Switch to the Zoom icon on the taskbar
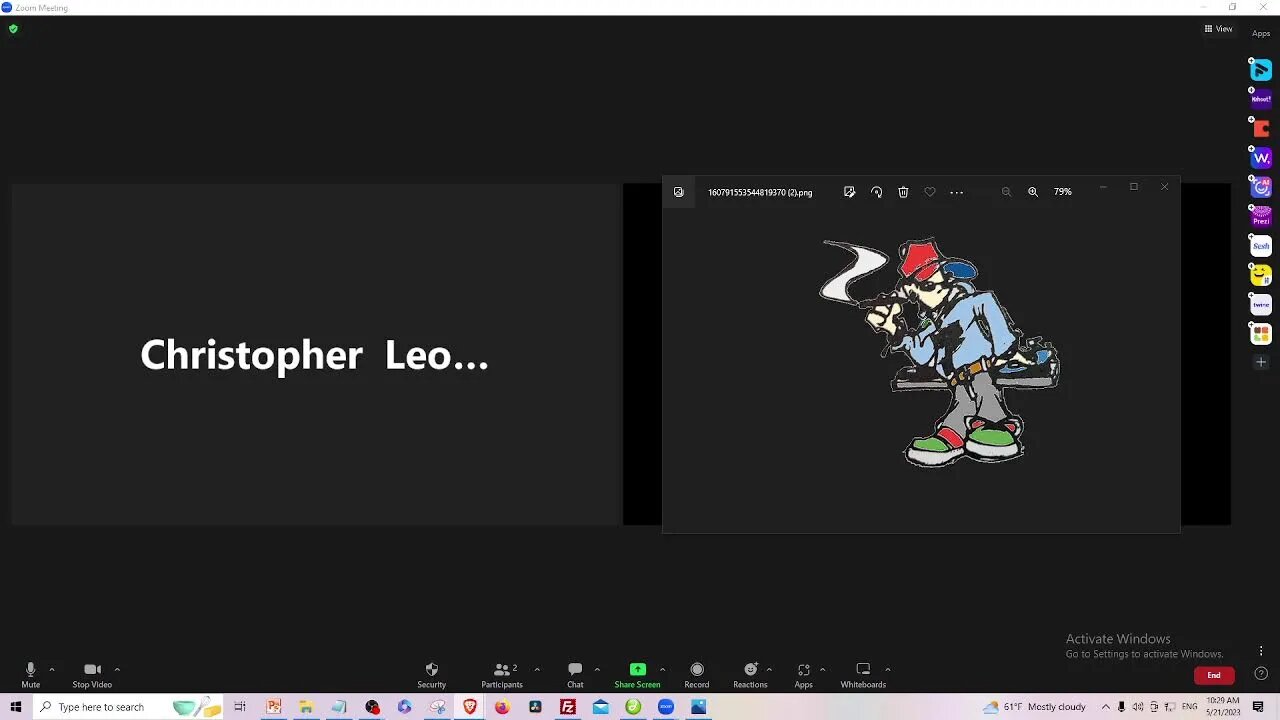The height and width of the screenshot is (720, 1280). point(666,707)
